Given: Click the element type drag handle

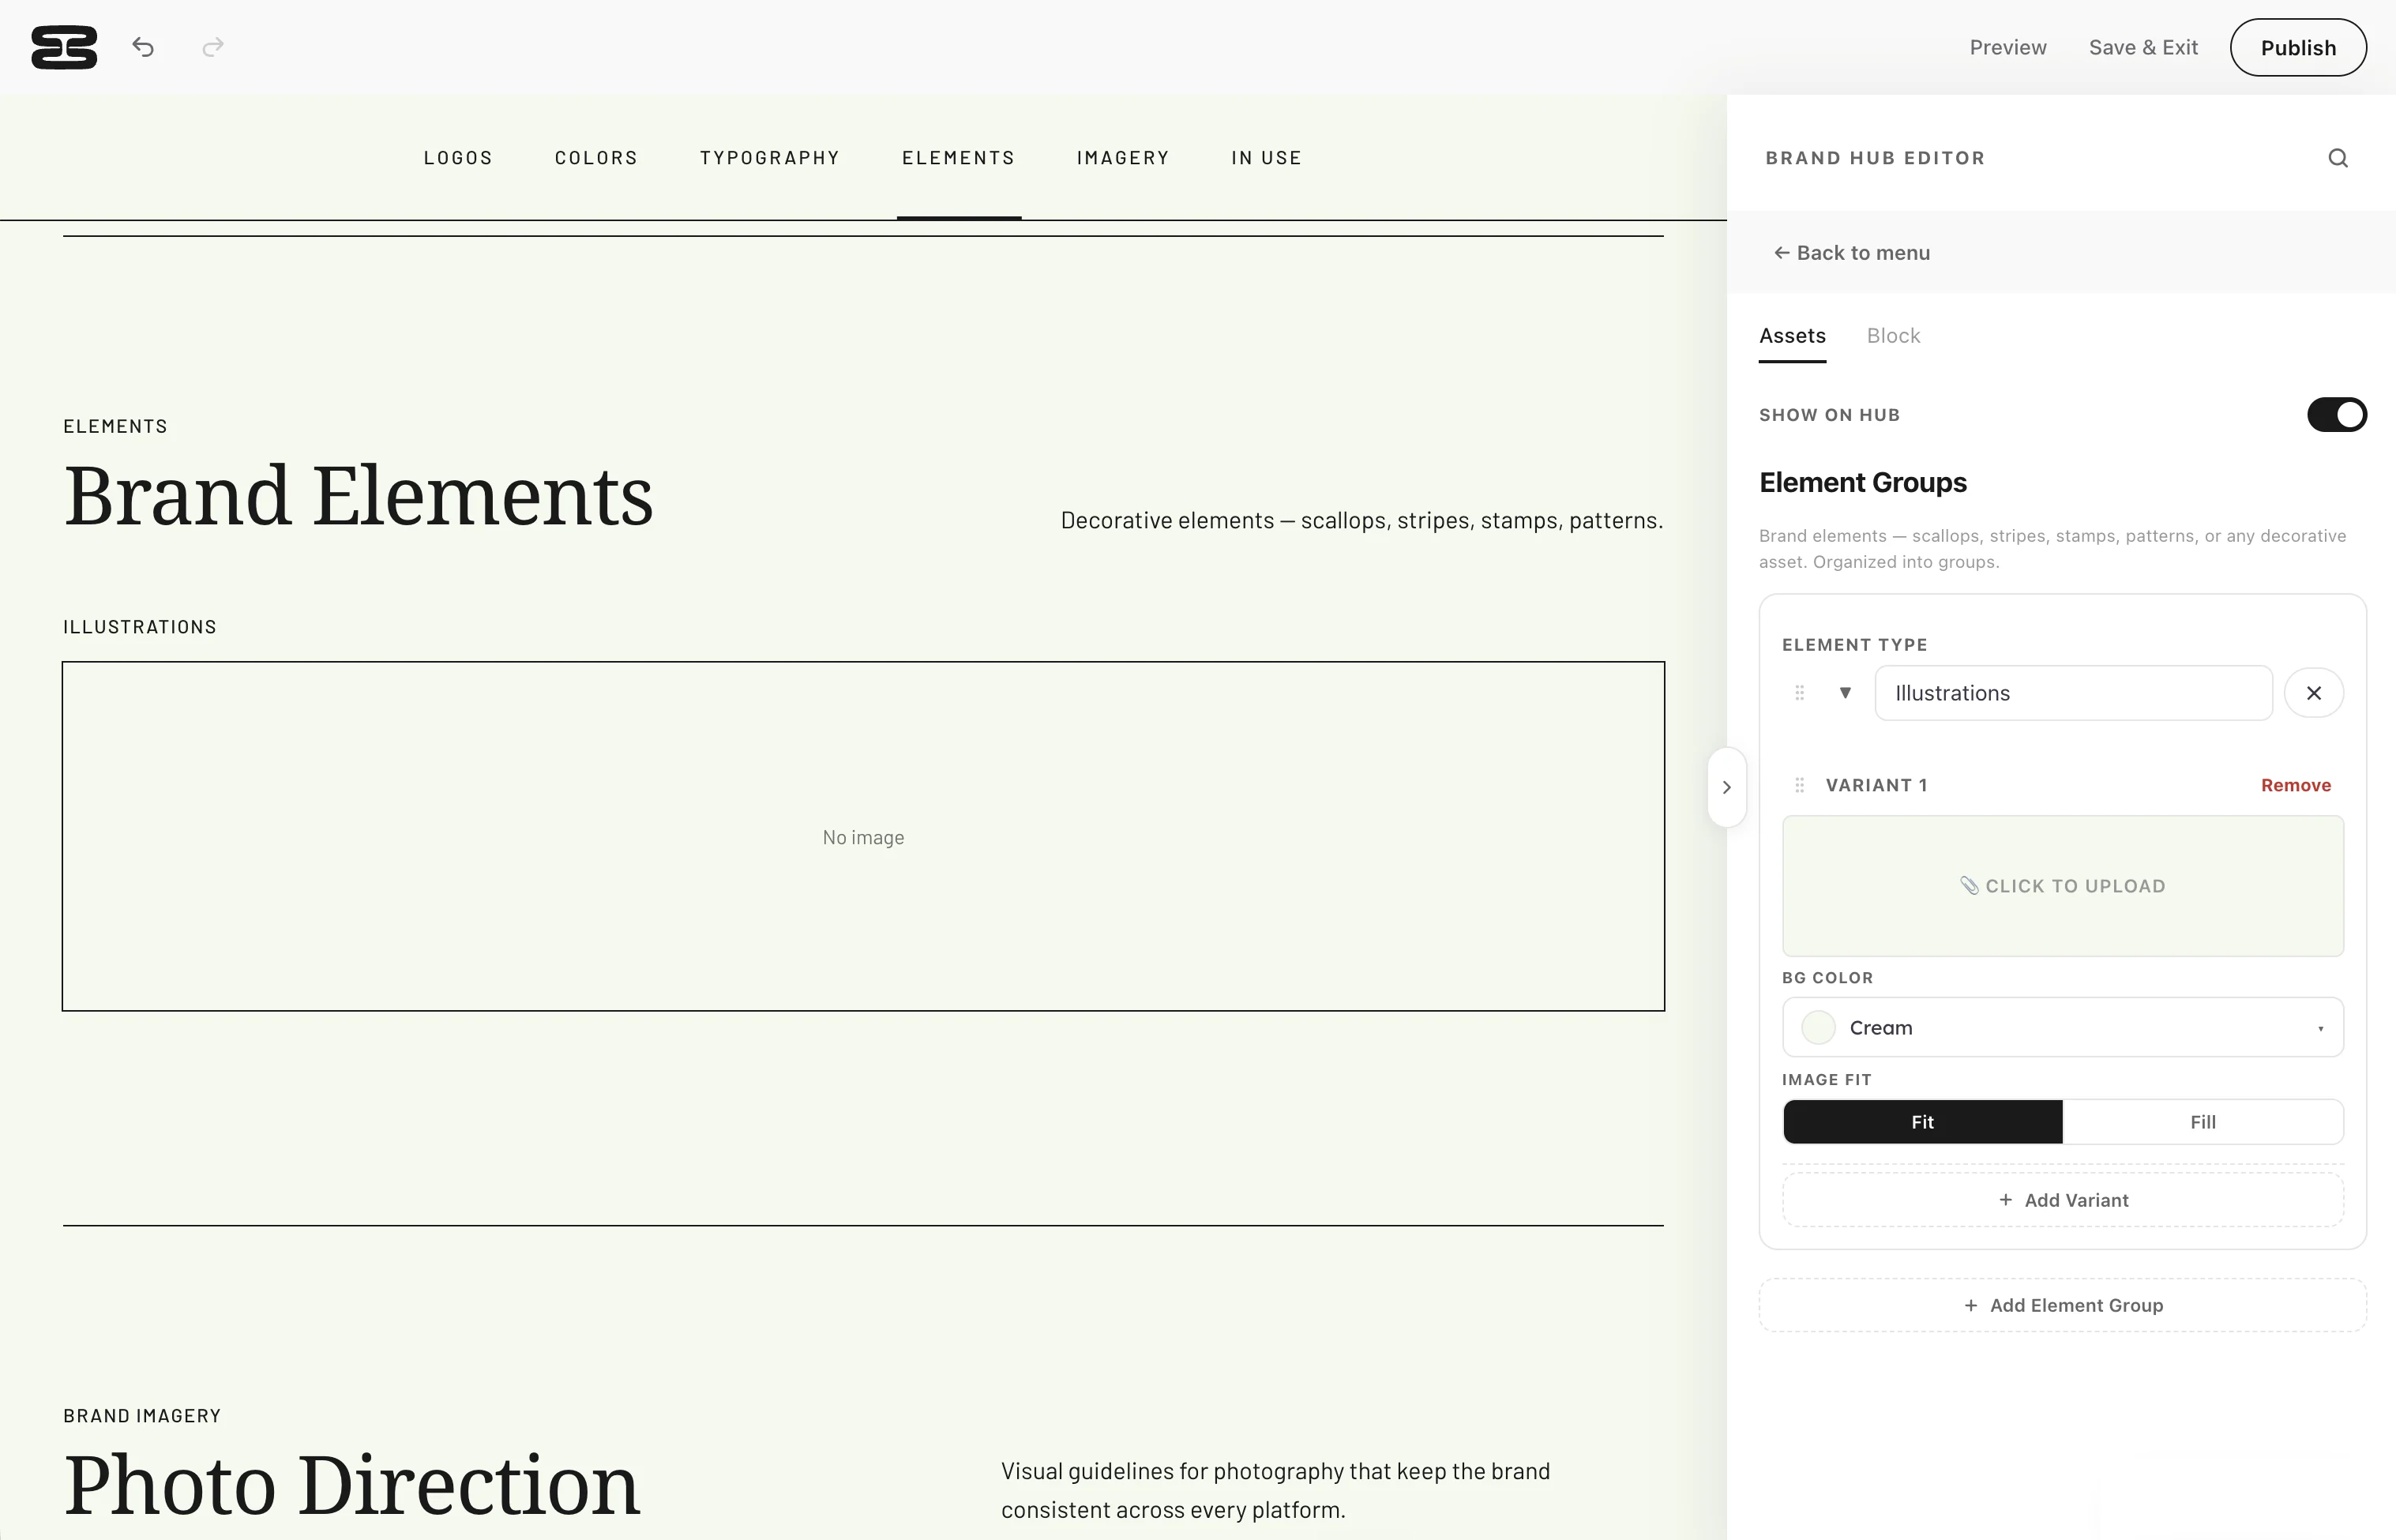Looking at the screenshot, I should [x=1799, y=693].
